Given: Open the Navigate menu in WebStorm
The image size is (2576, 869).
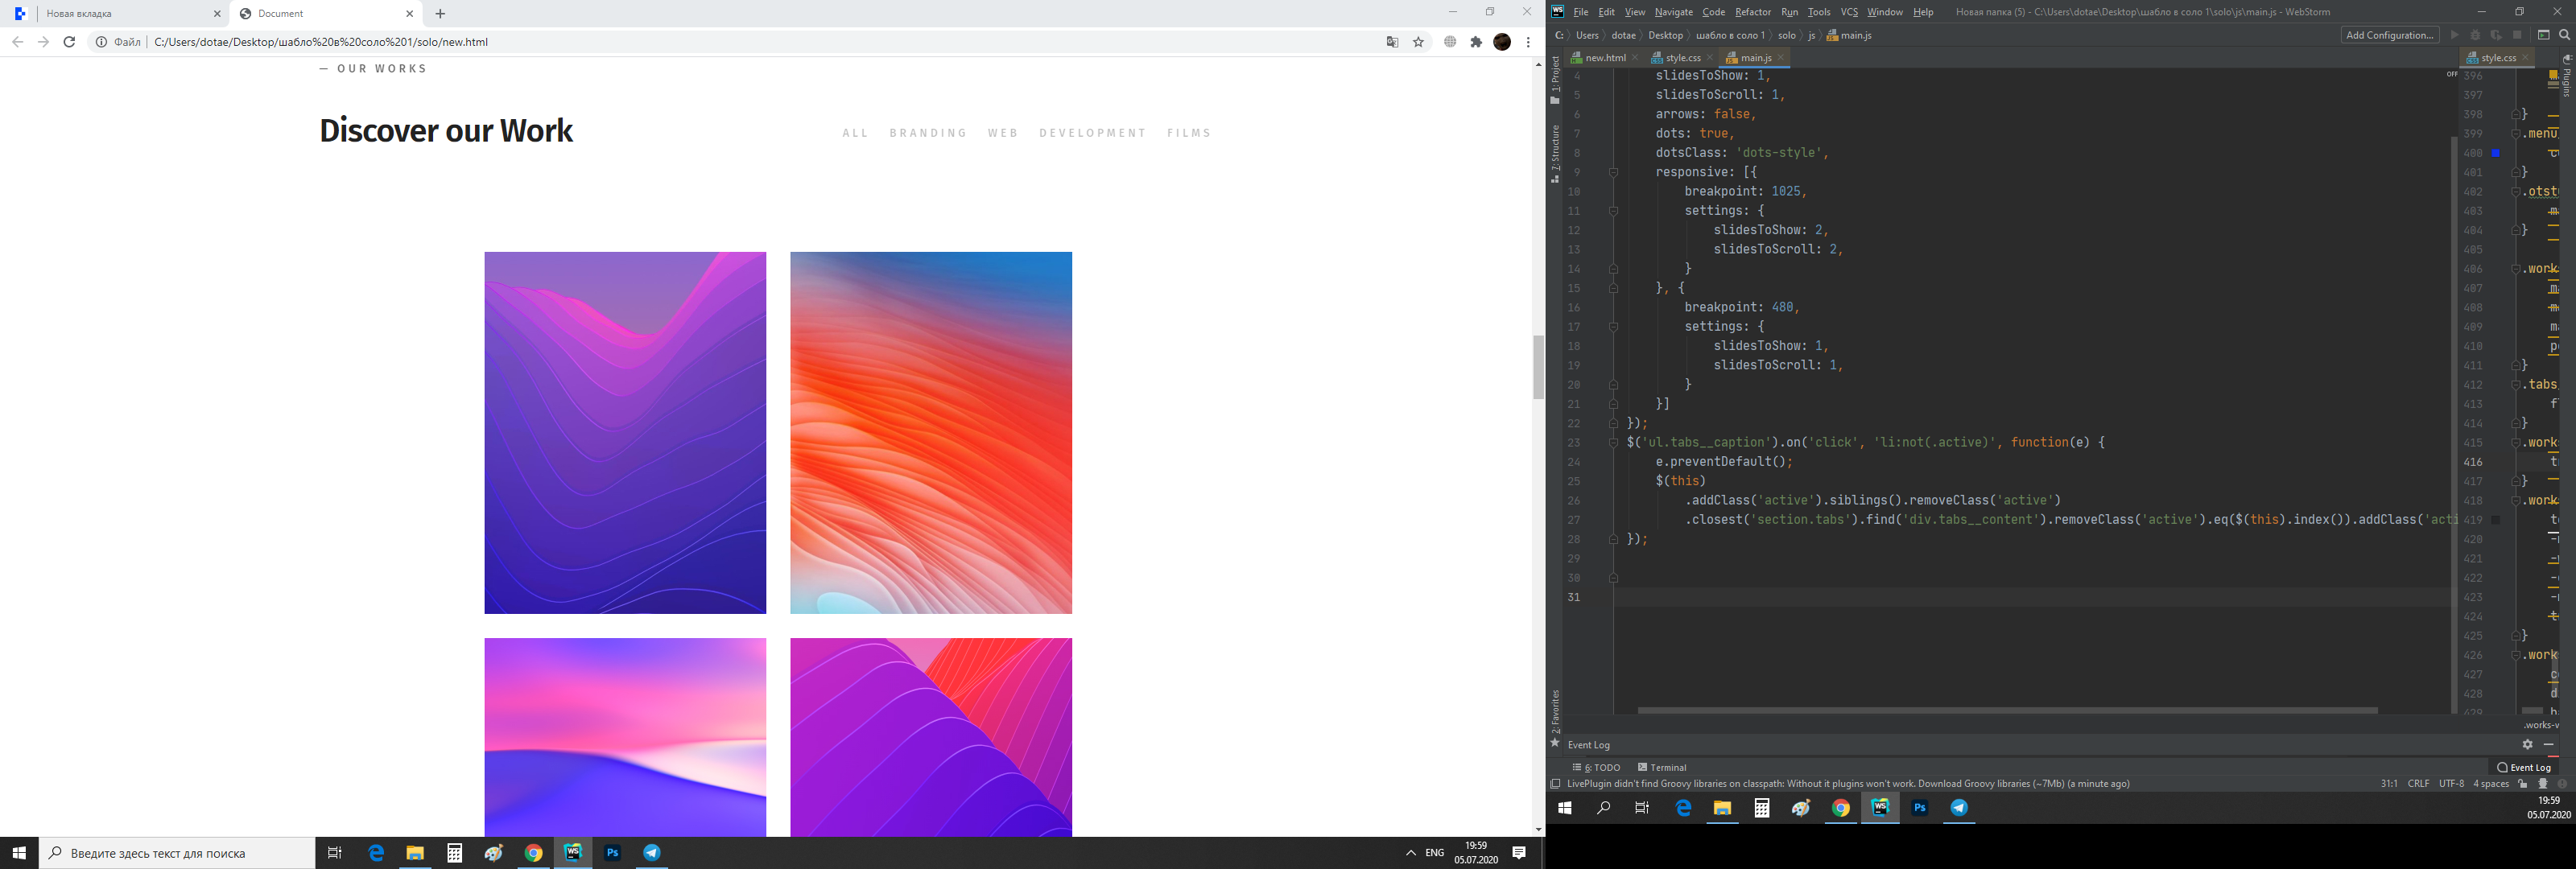Looking at the screenshot, I should click(x=1674, y=12).
